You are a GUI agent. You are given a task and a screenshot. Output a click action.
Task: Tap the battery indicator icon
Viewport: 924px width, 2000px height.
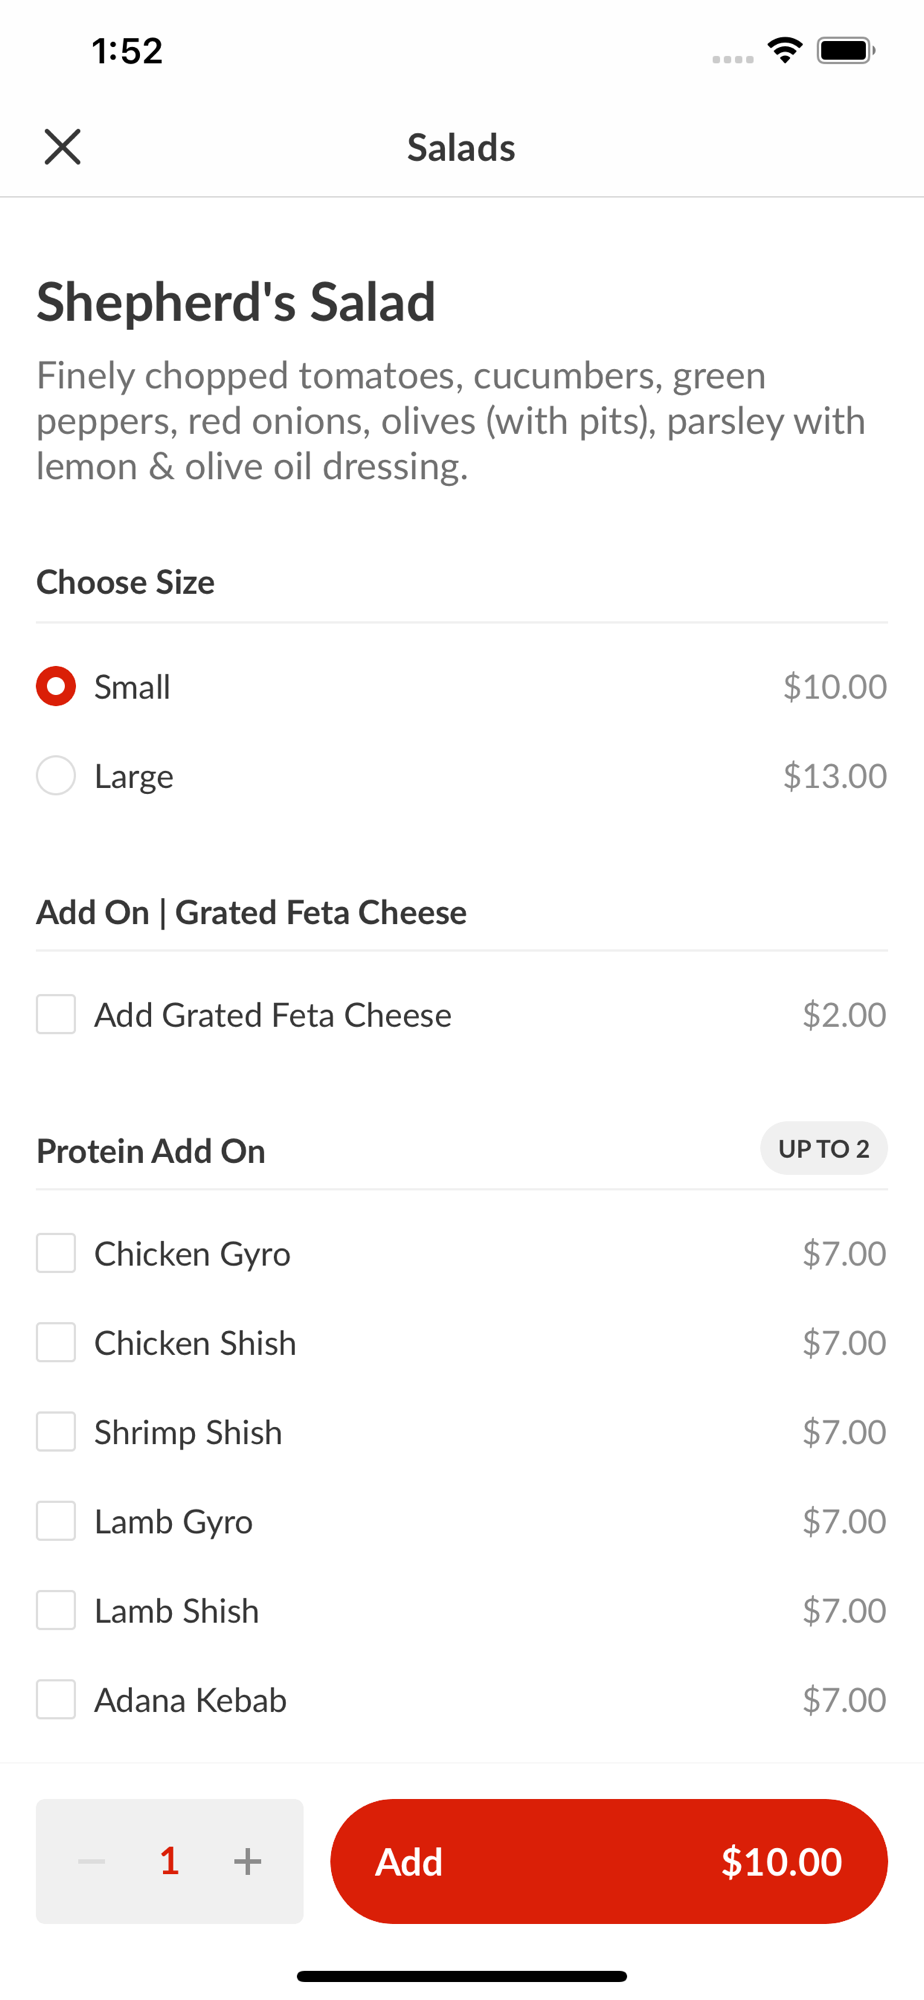pos(846,50)
